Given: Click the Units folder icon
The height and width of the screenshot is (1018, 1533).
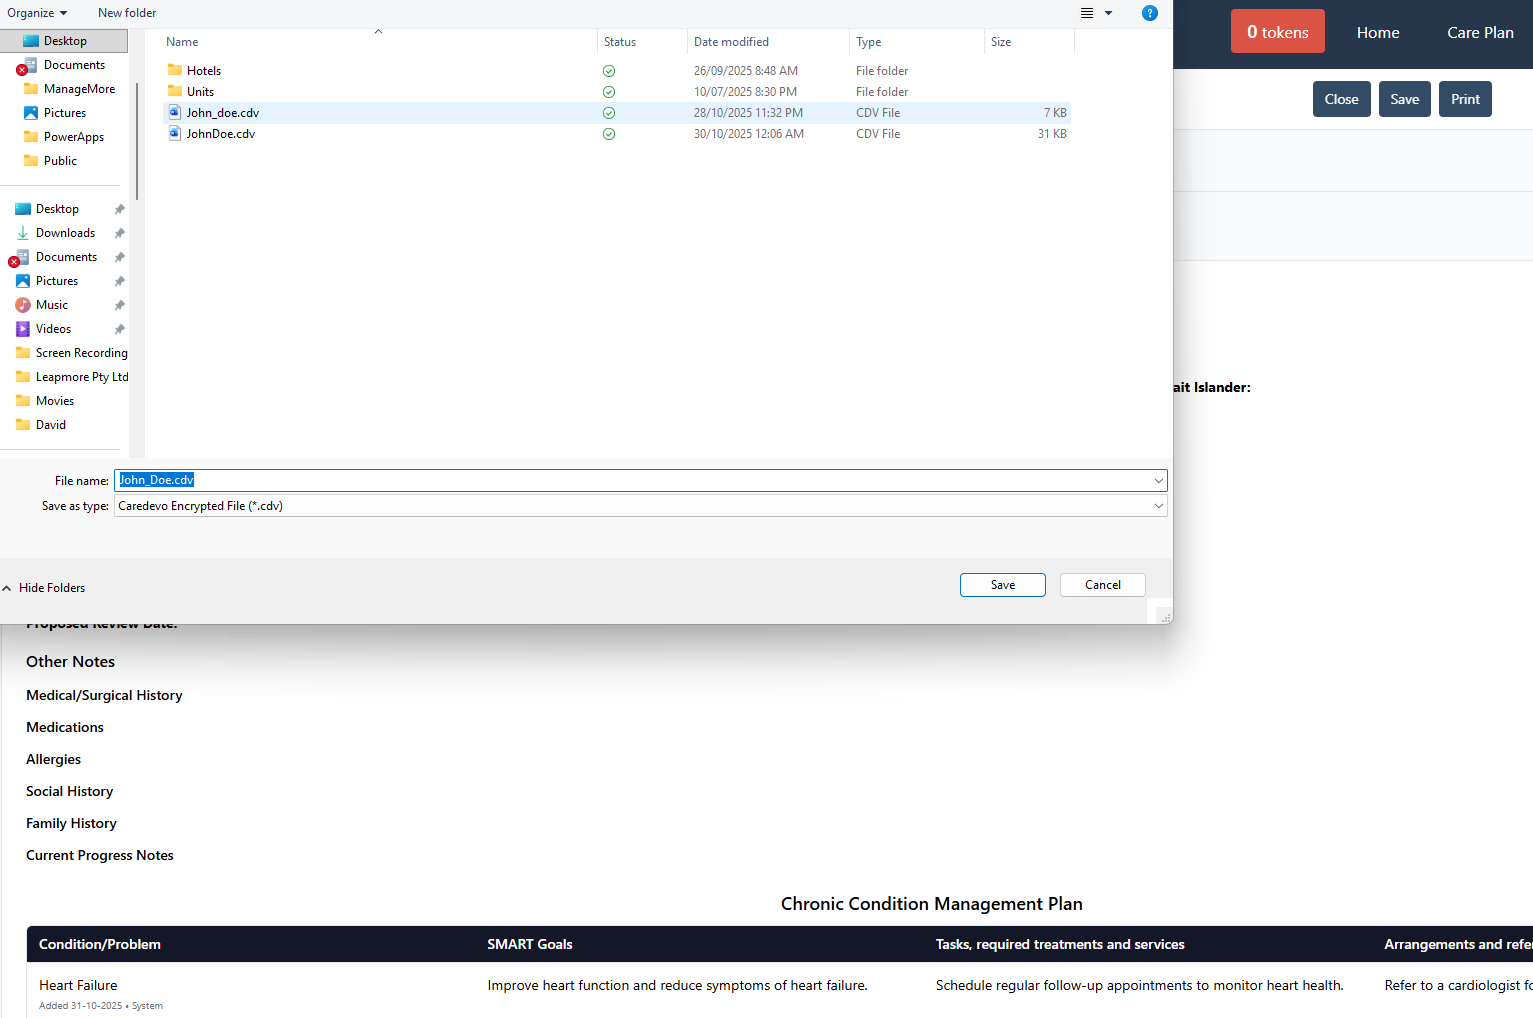Looking at the screenshot, I should point(175,92).
